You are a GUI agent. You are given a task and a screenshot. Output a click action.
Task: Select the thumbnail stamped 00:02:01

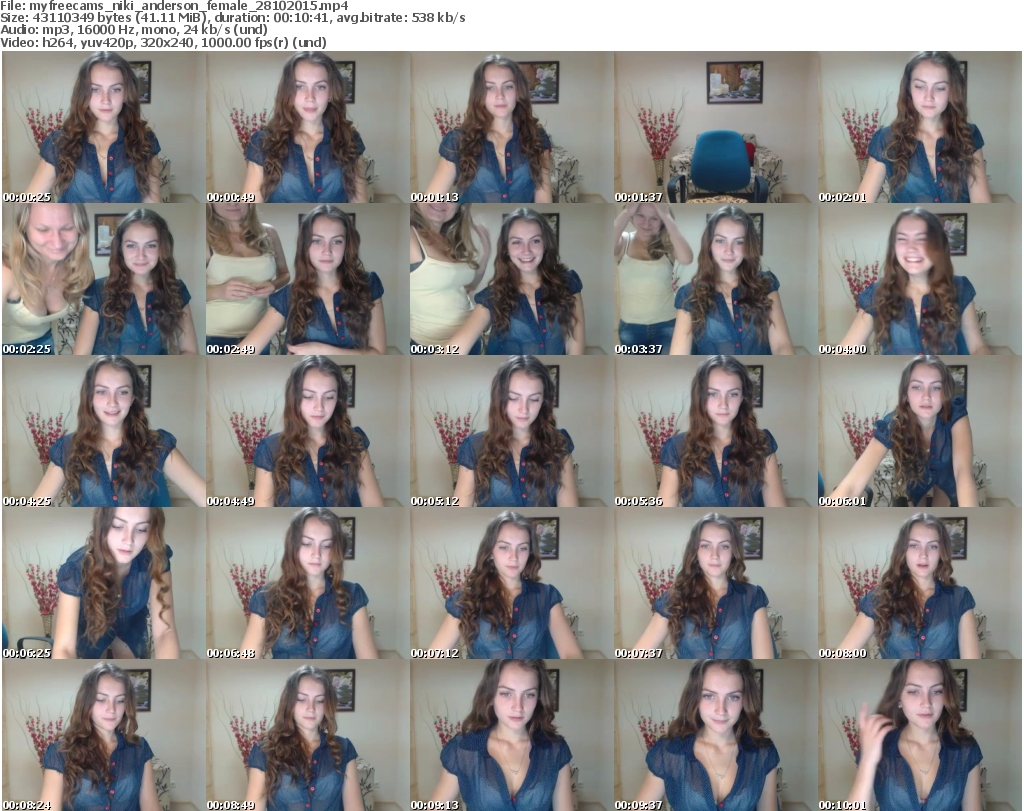click(920, 127)
